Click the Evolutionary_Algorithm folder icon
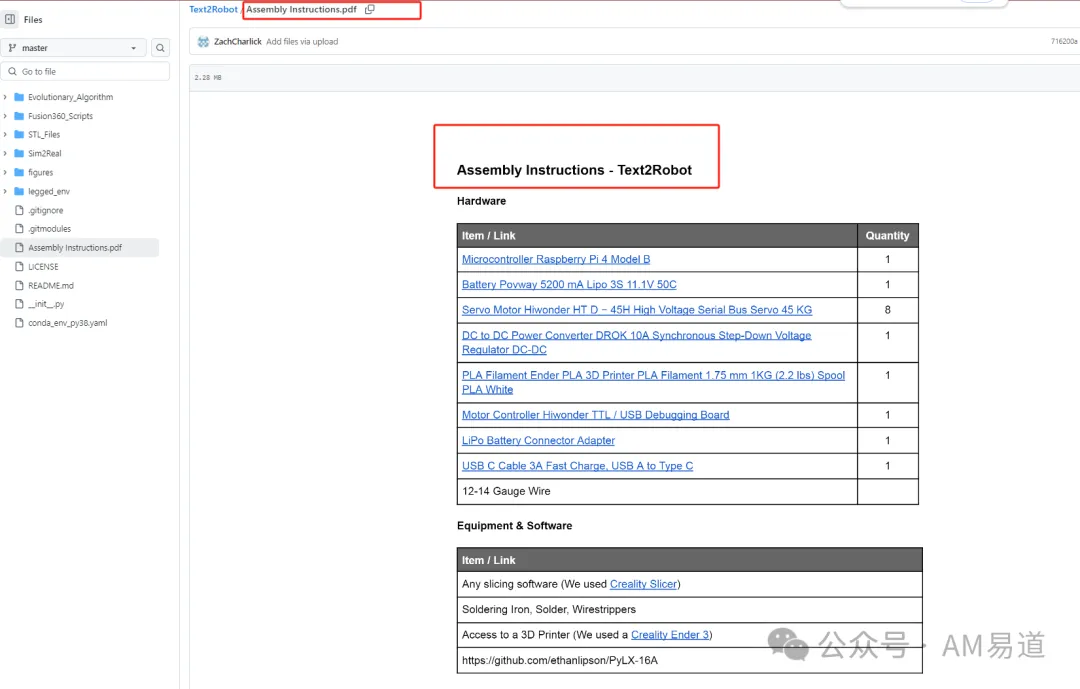This screenshot has height=689, width=1080. (19, 97)
